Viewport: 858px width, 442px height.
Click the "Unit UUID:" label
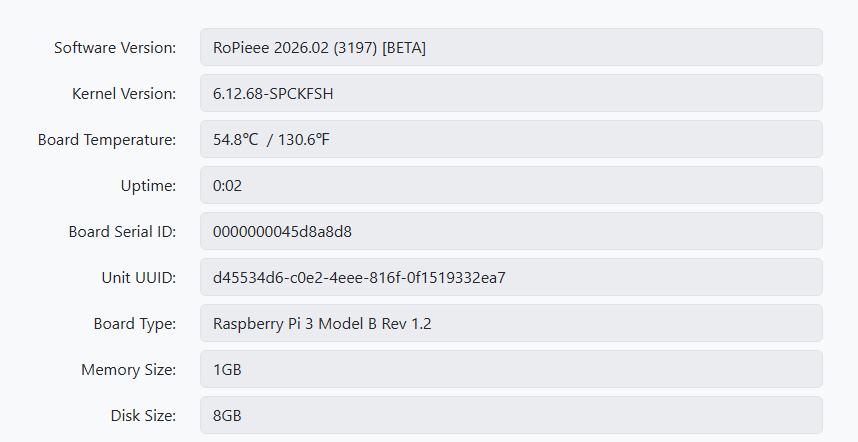(x=139, y=277)
